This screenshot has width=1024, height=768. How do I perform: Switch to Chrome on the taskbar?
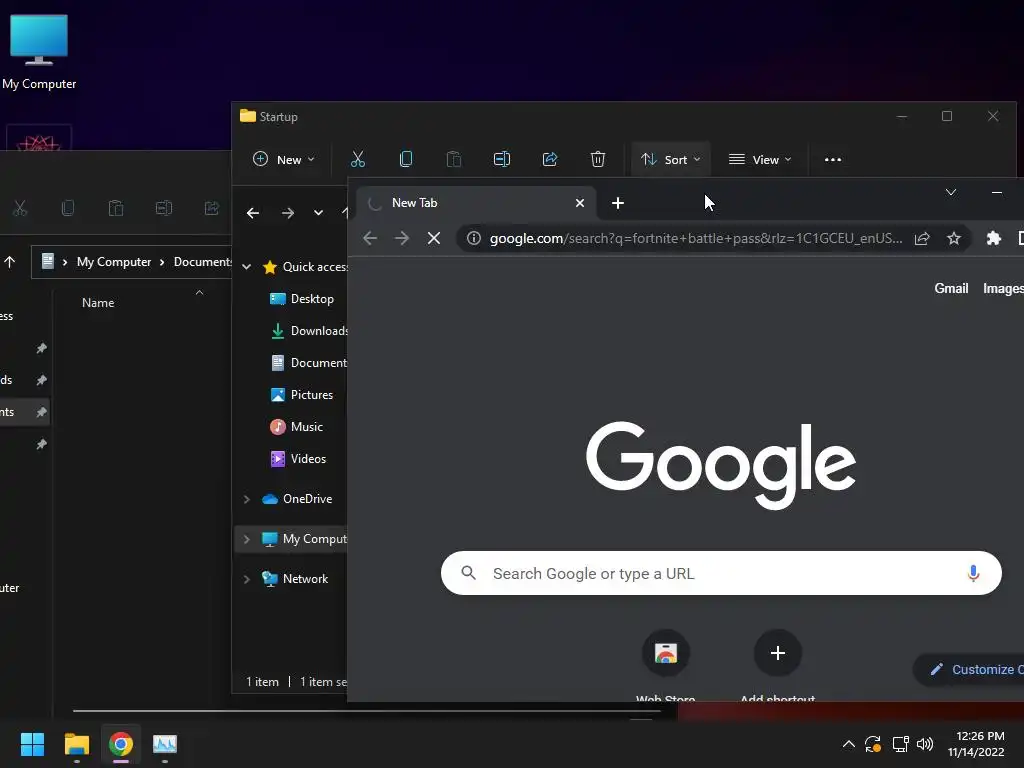121,744
